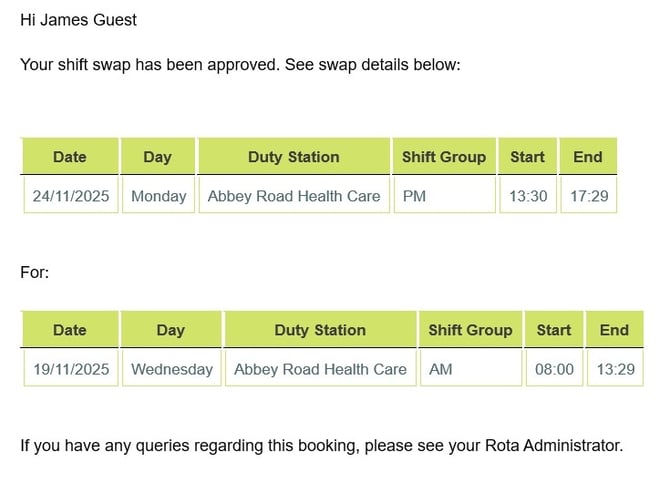Select the Monday day cell

pyautogui.click(x=158, y=196)
